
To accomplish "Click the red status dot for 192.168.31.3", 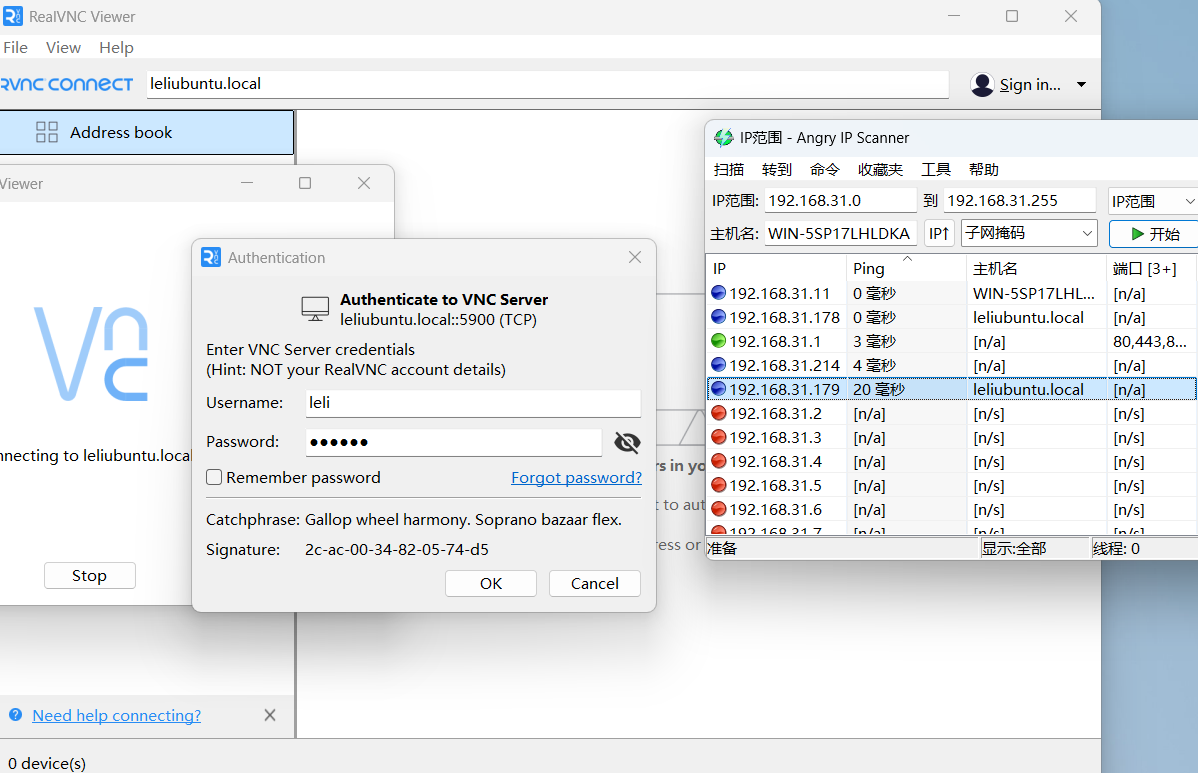I will [718, 437].
